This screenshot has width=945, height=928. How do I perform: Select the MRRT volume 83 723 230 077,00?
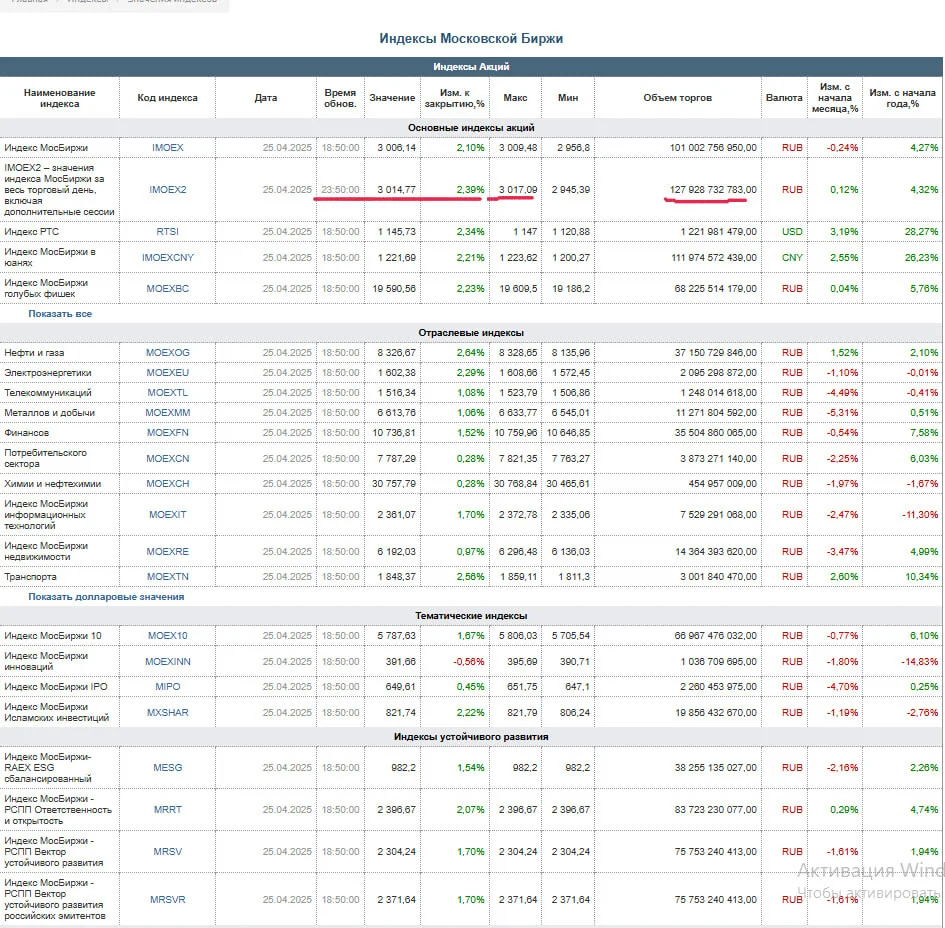point(715,810)
